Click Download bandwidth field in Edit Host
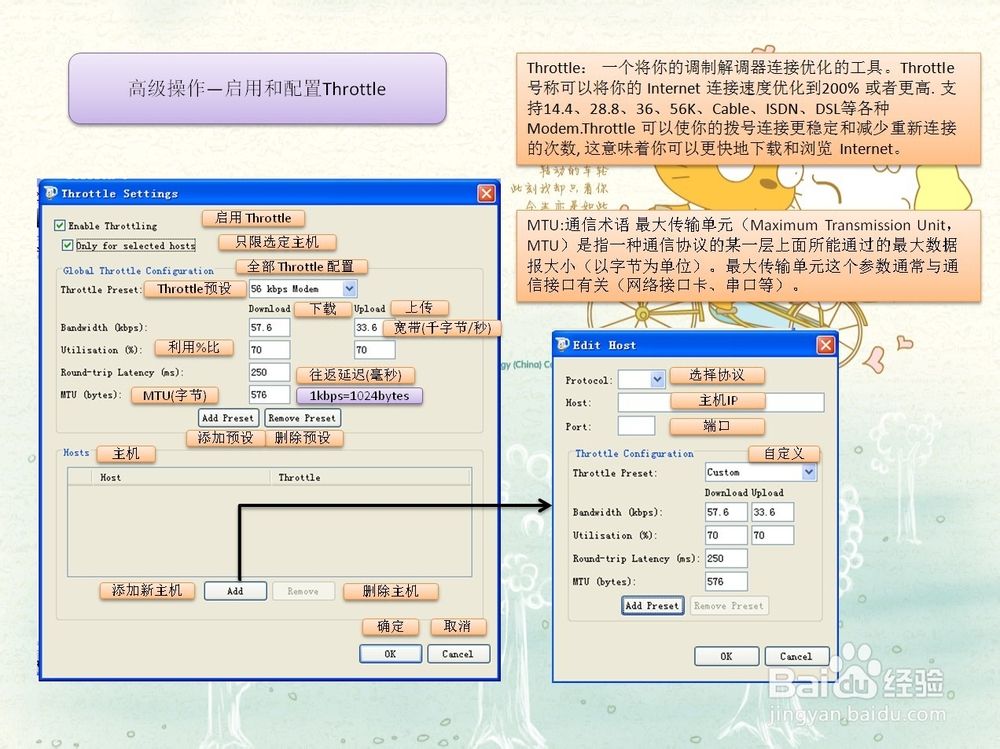Image resolution: width=1000 pixels, height=749 pixels. (726, 512)
